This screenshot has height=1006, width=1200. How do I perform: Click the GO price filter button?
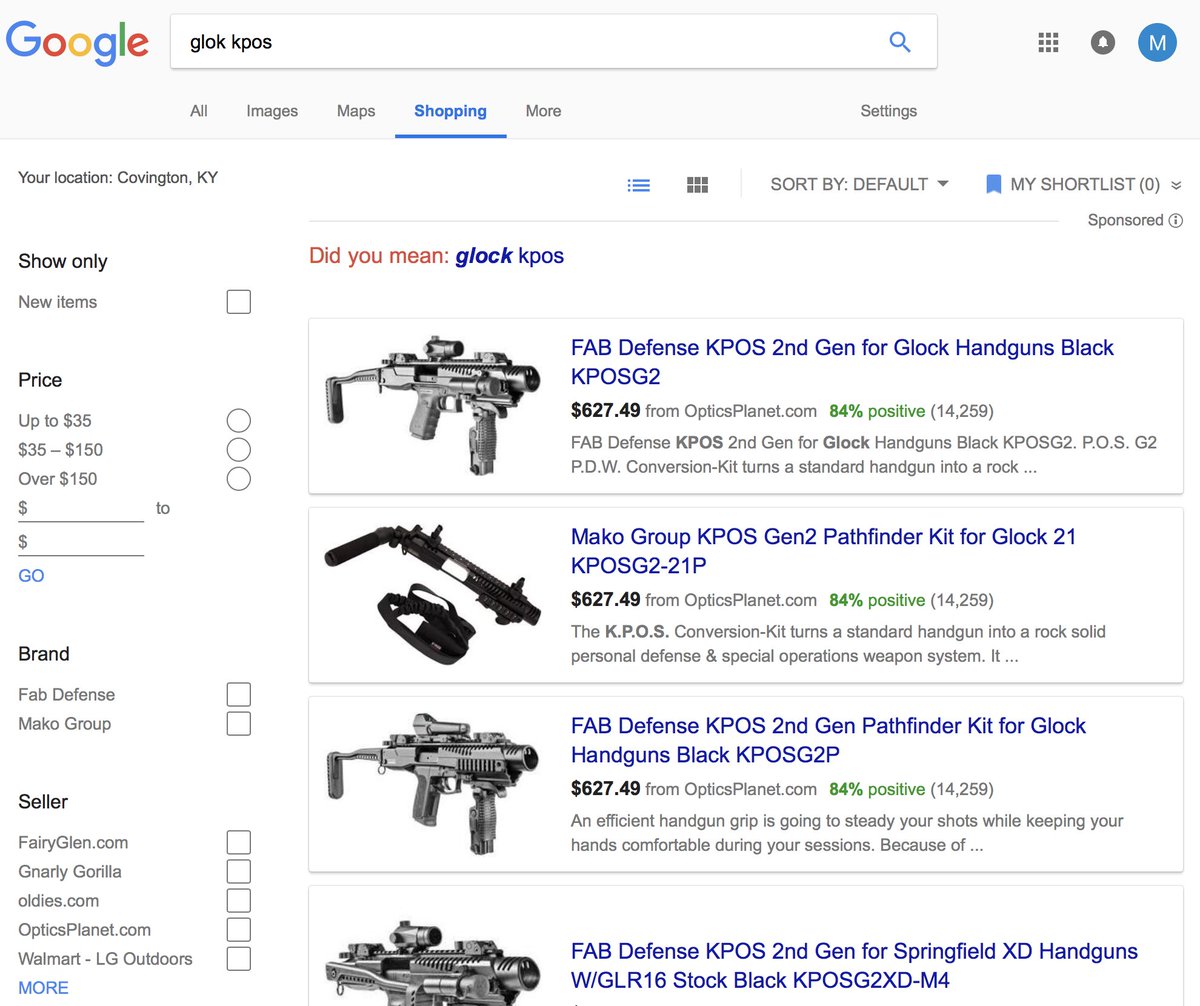point(31,576)
